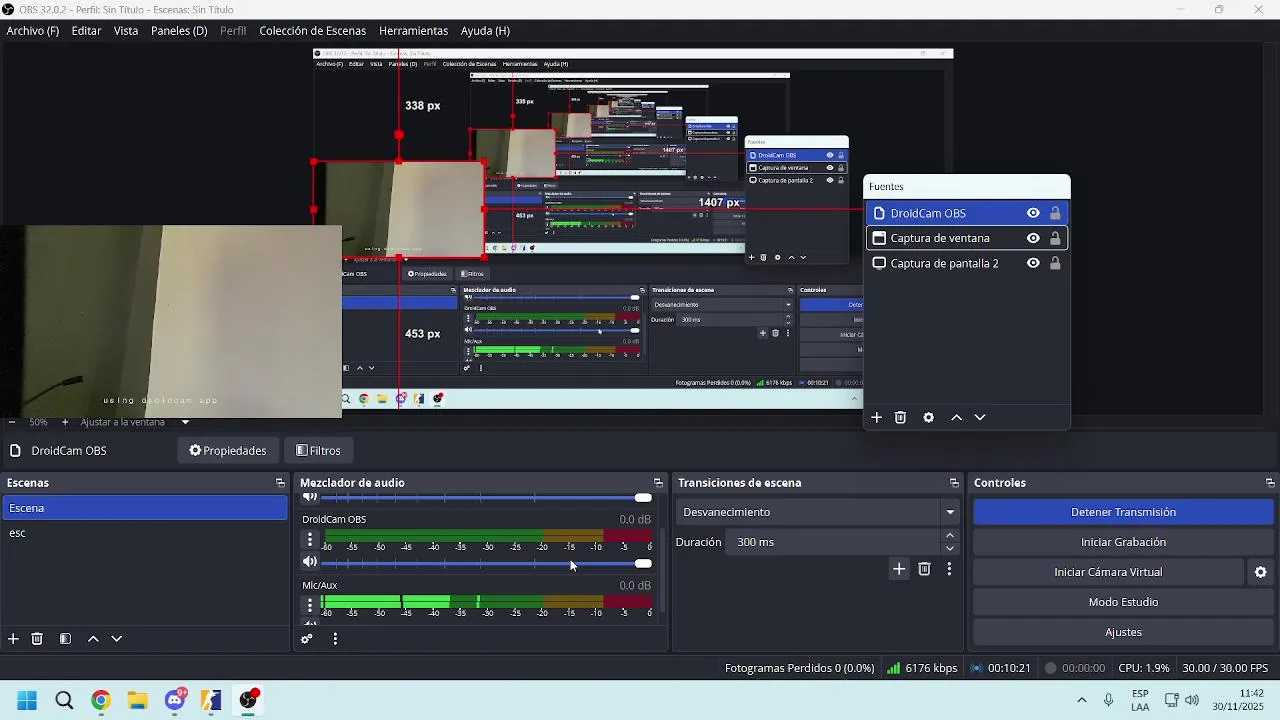Add a new scene with the plus icon in Escenas
Viewport: 1280px width, 720px height.
[13, 639]
